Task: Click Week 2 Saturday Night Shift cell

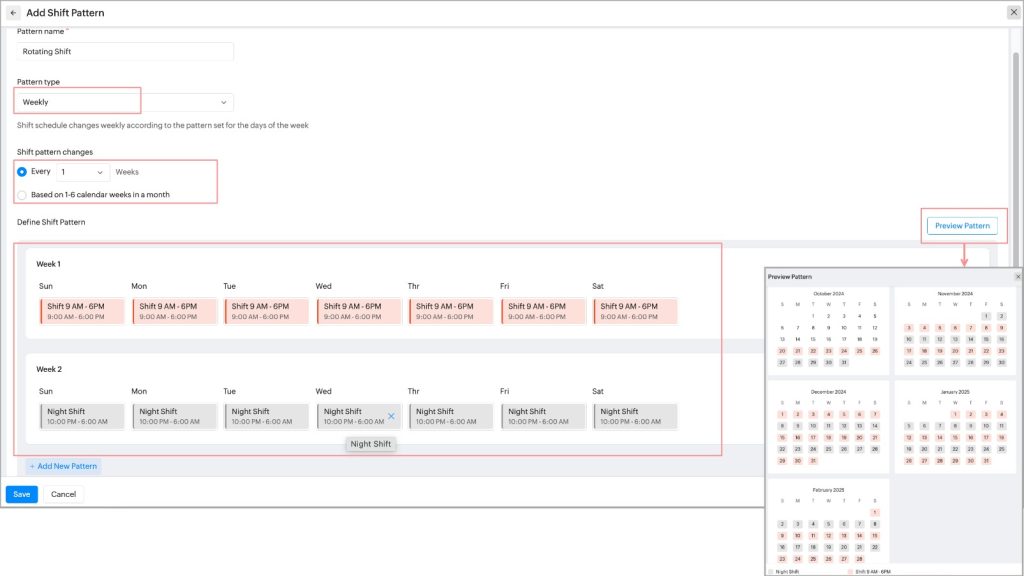Action: tap(635, 416)
